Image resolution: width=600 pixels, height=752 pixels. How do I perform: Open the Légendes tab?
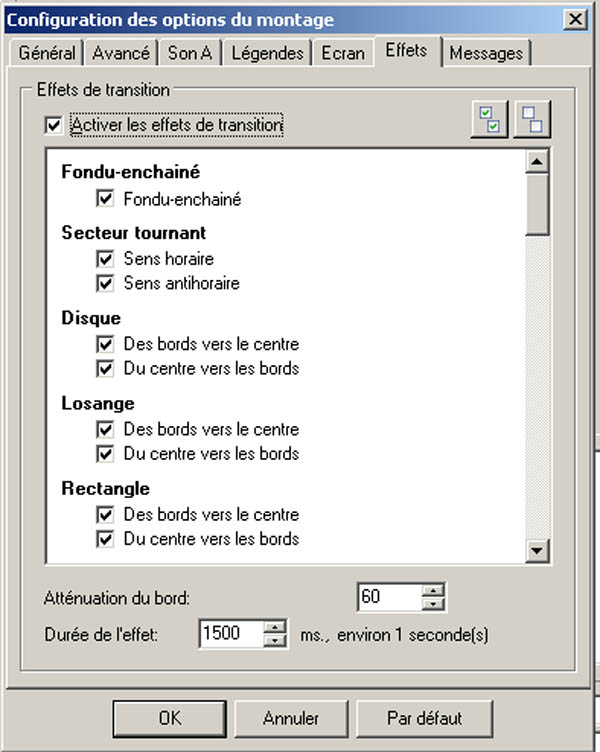(267, 53)
